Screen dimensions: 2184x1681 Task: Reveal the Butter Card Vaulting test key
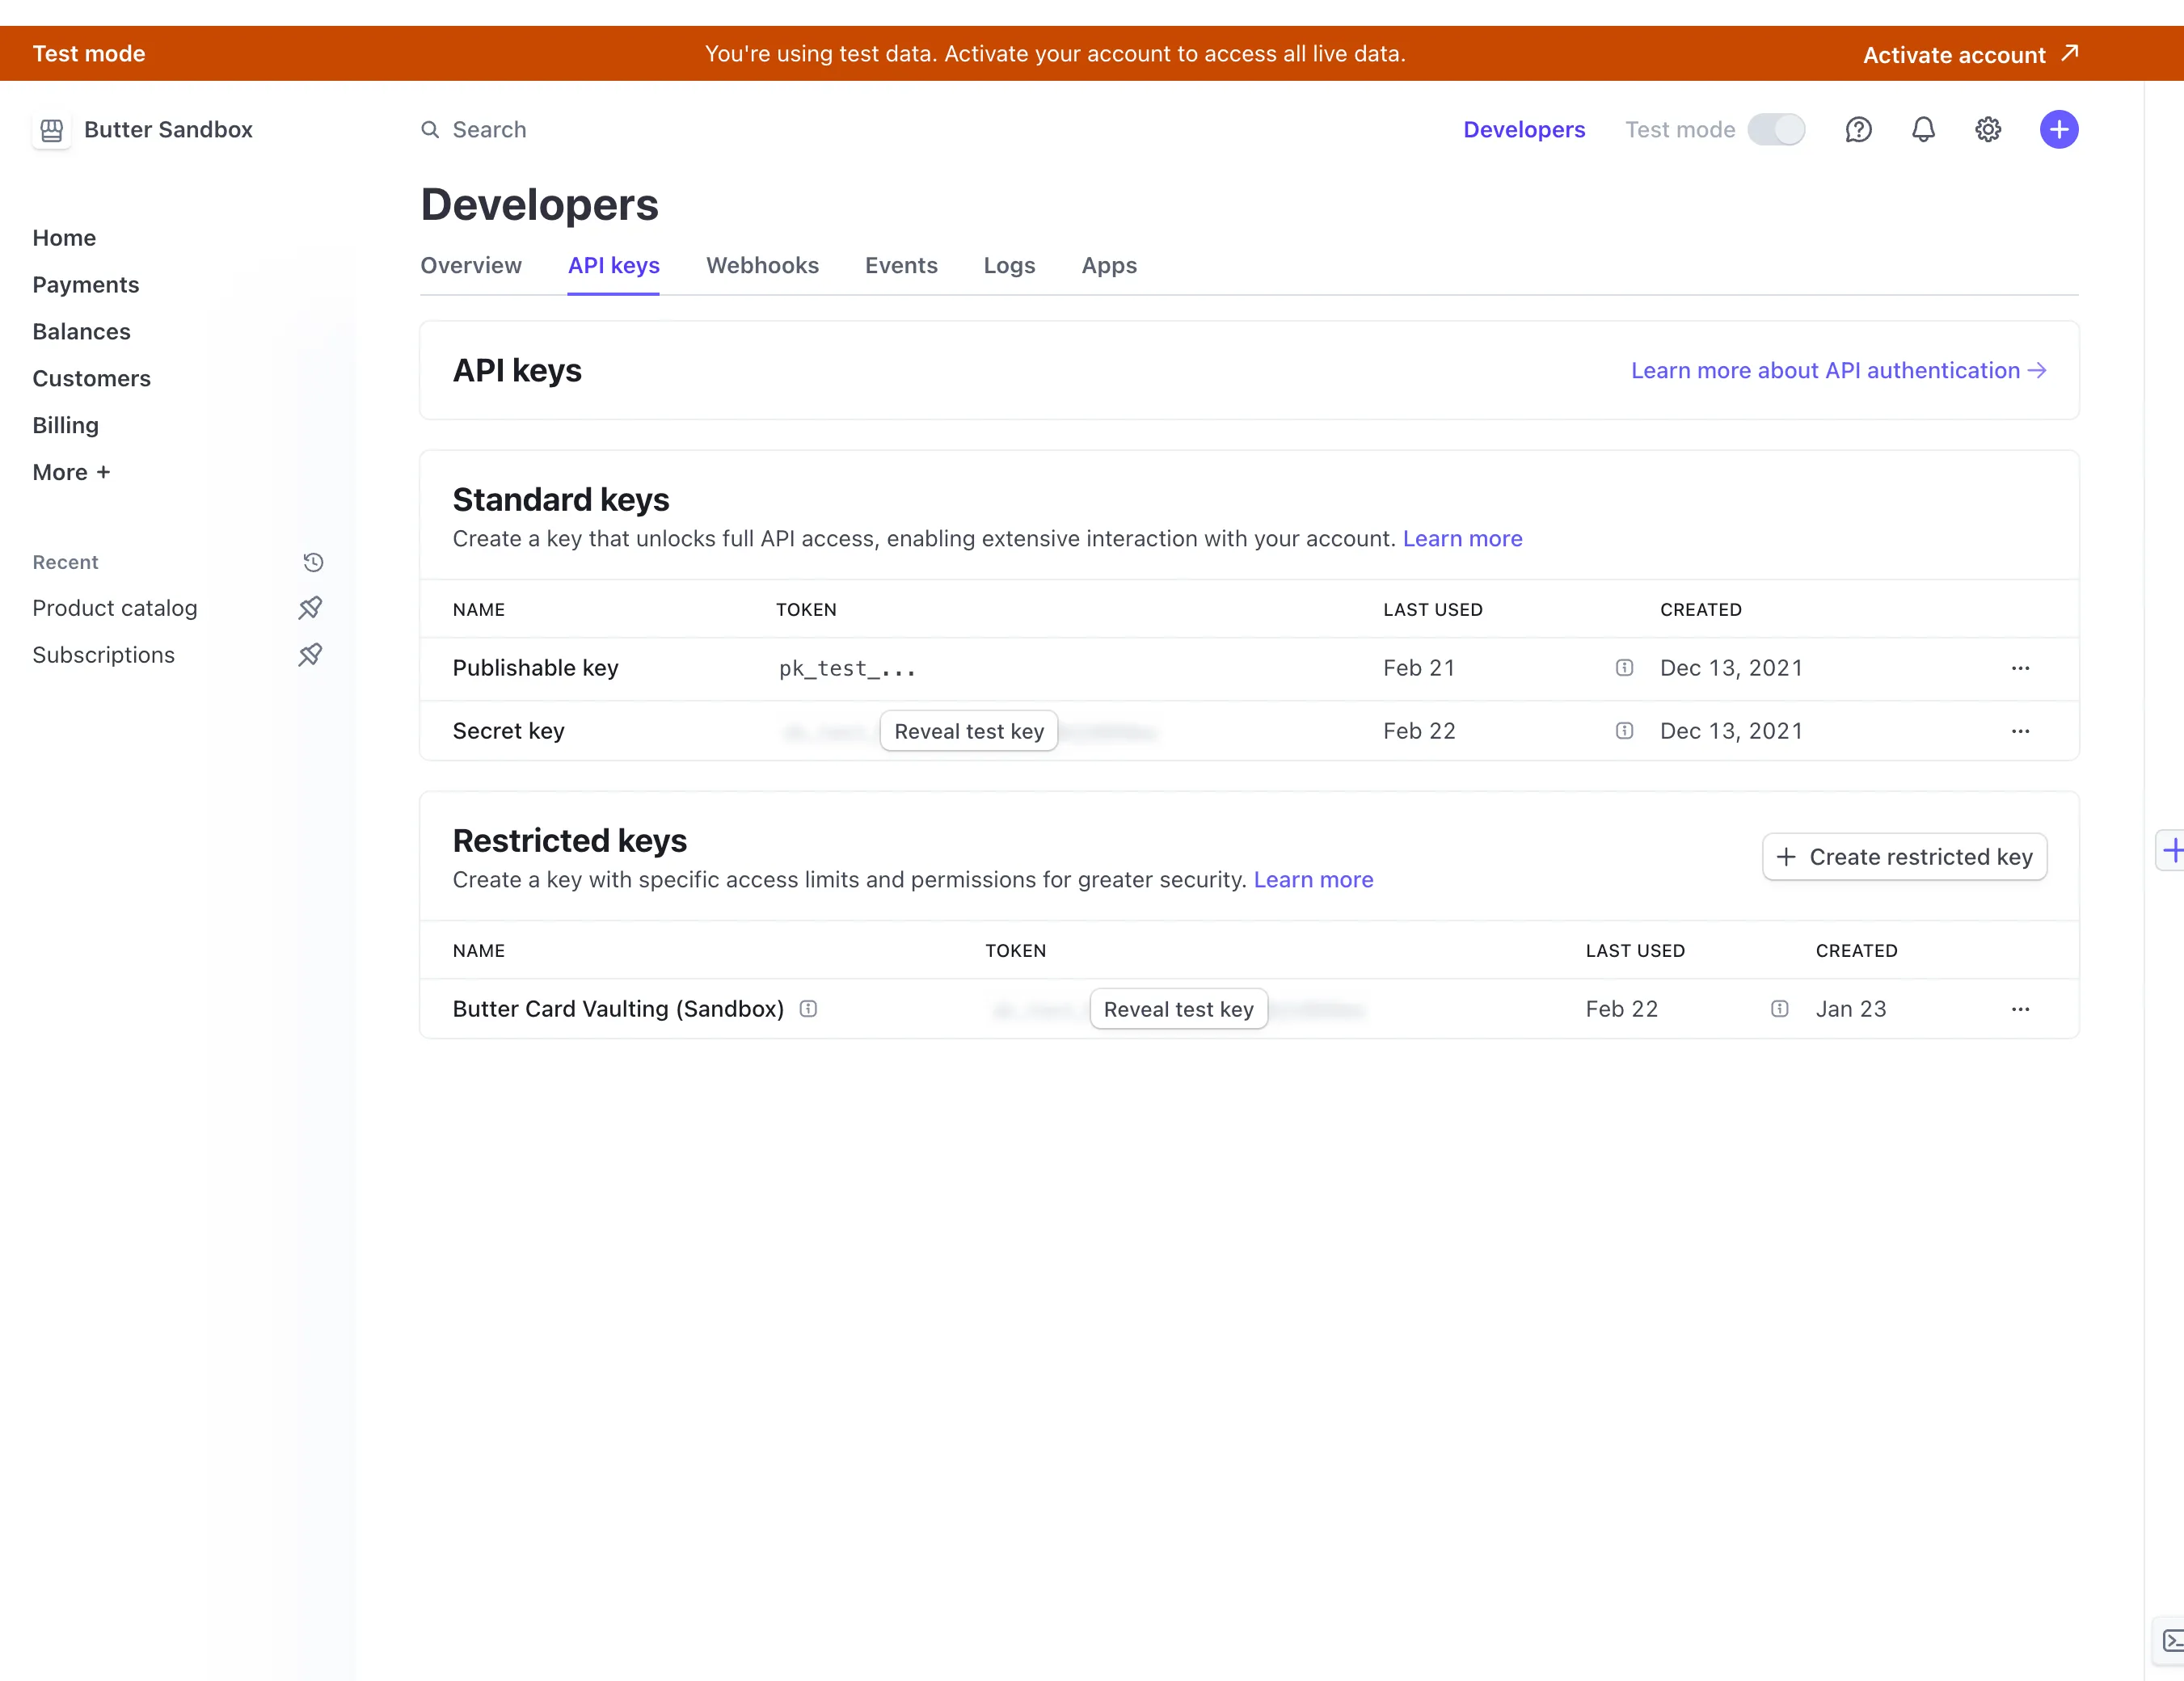(x=1178, y=1009)
